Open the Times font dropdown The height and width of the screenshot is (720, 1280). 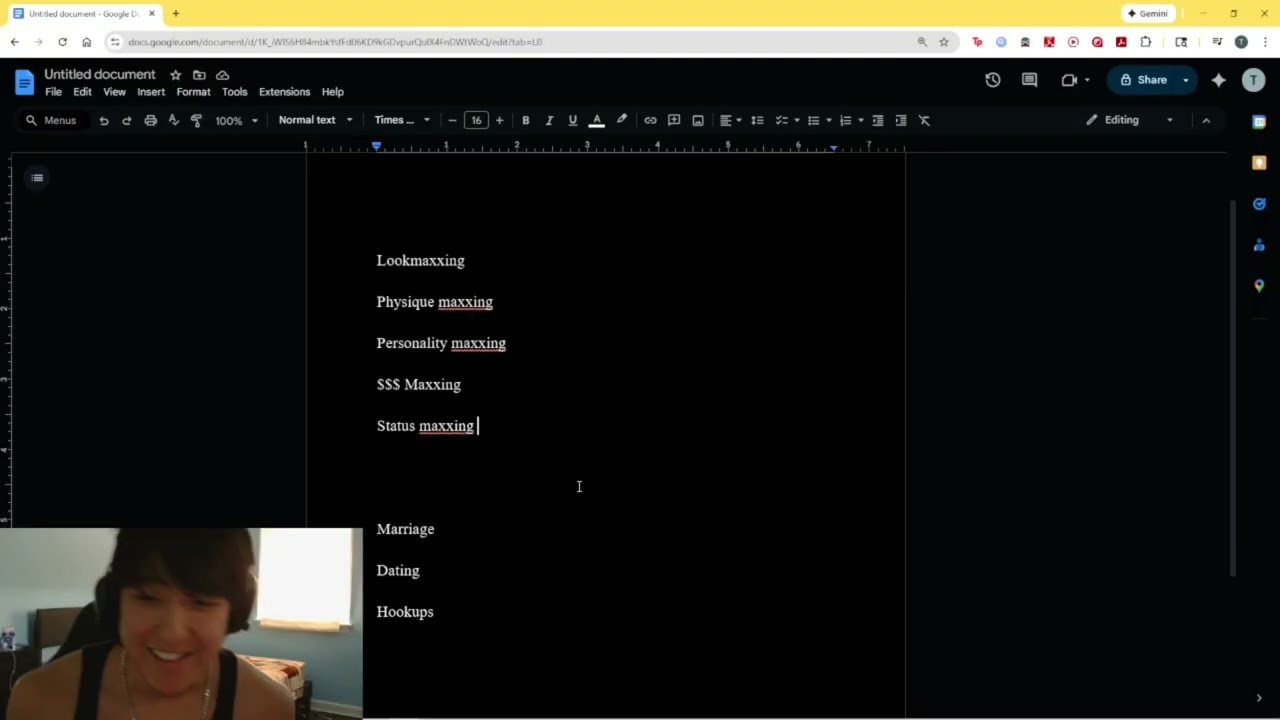click(402, 120)
